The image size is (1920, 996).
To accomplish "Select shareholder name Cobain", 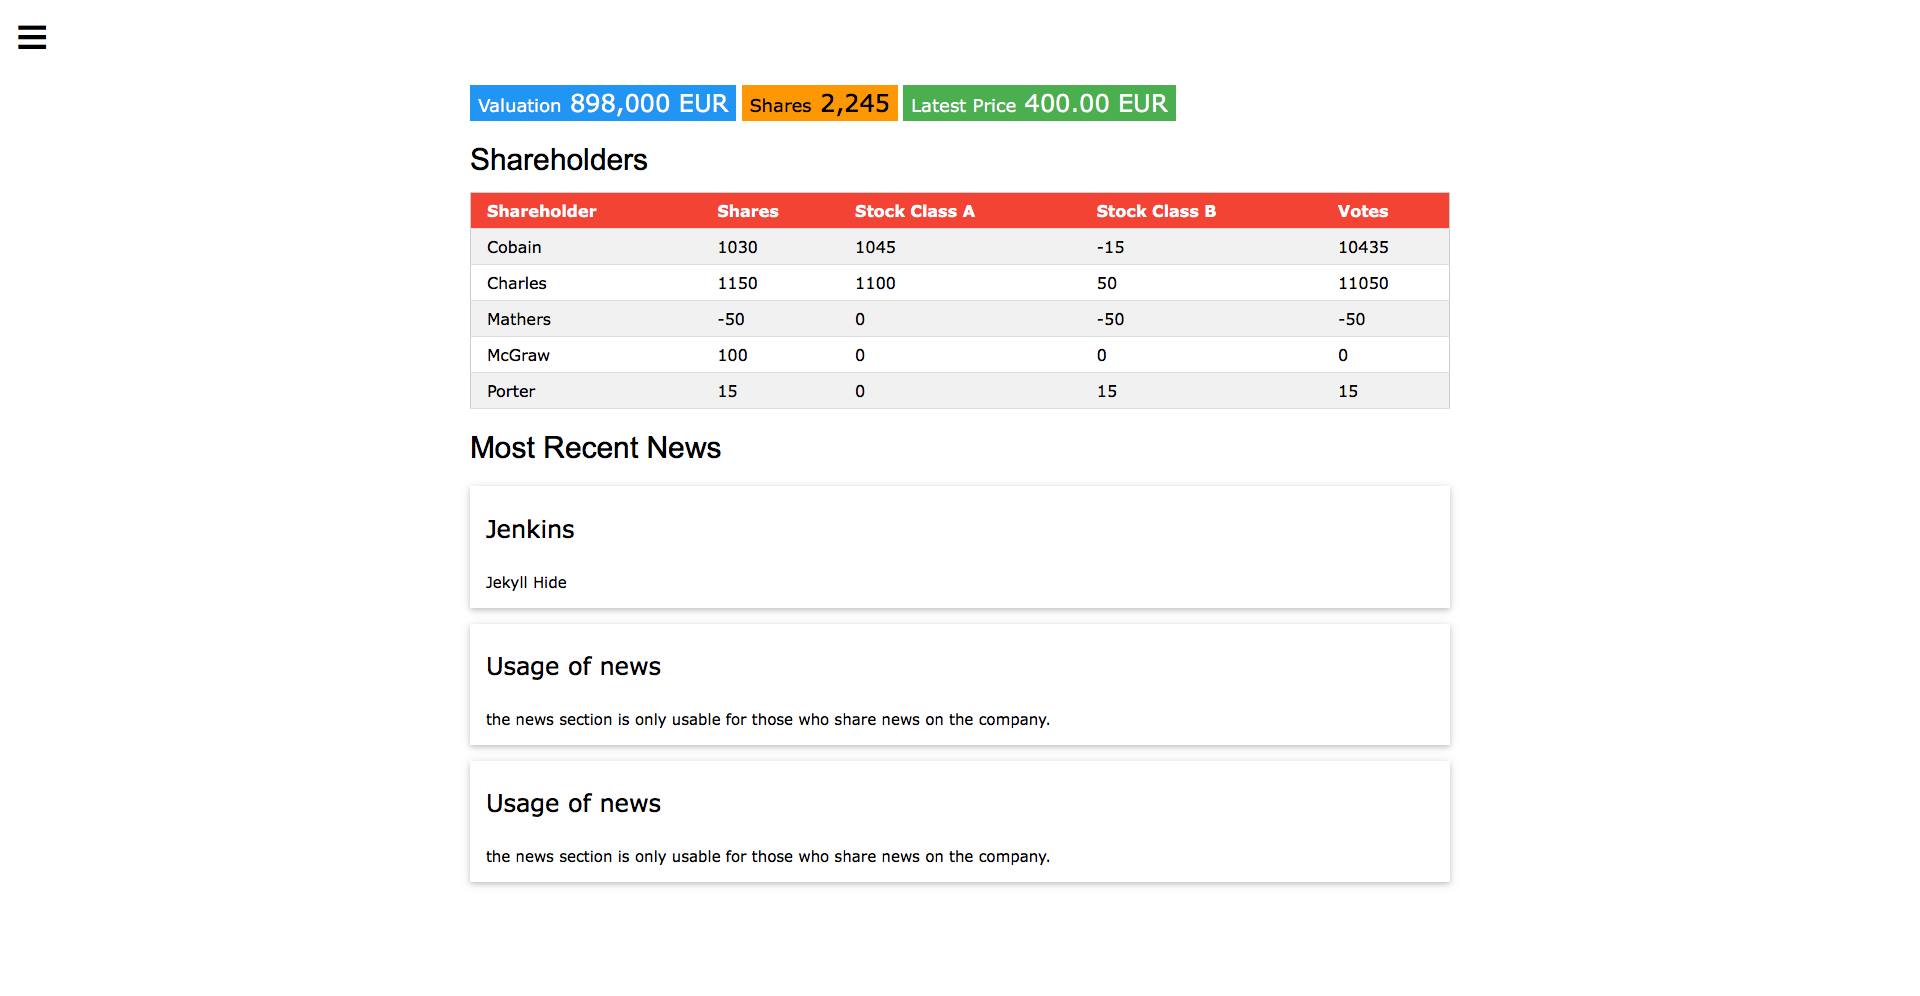I will [x=514, y=247].
